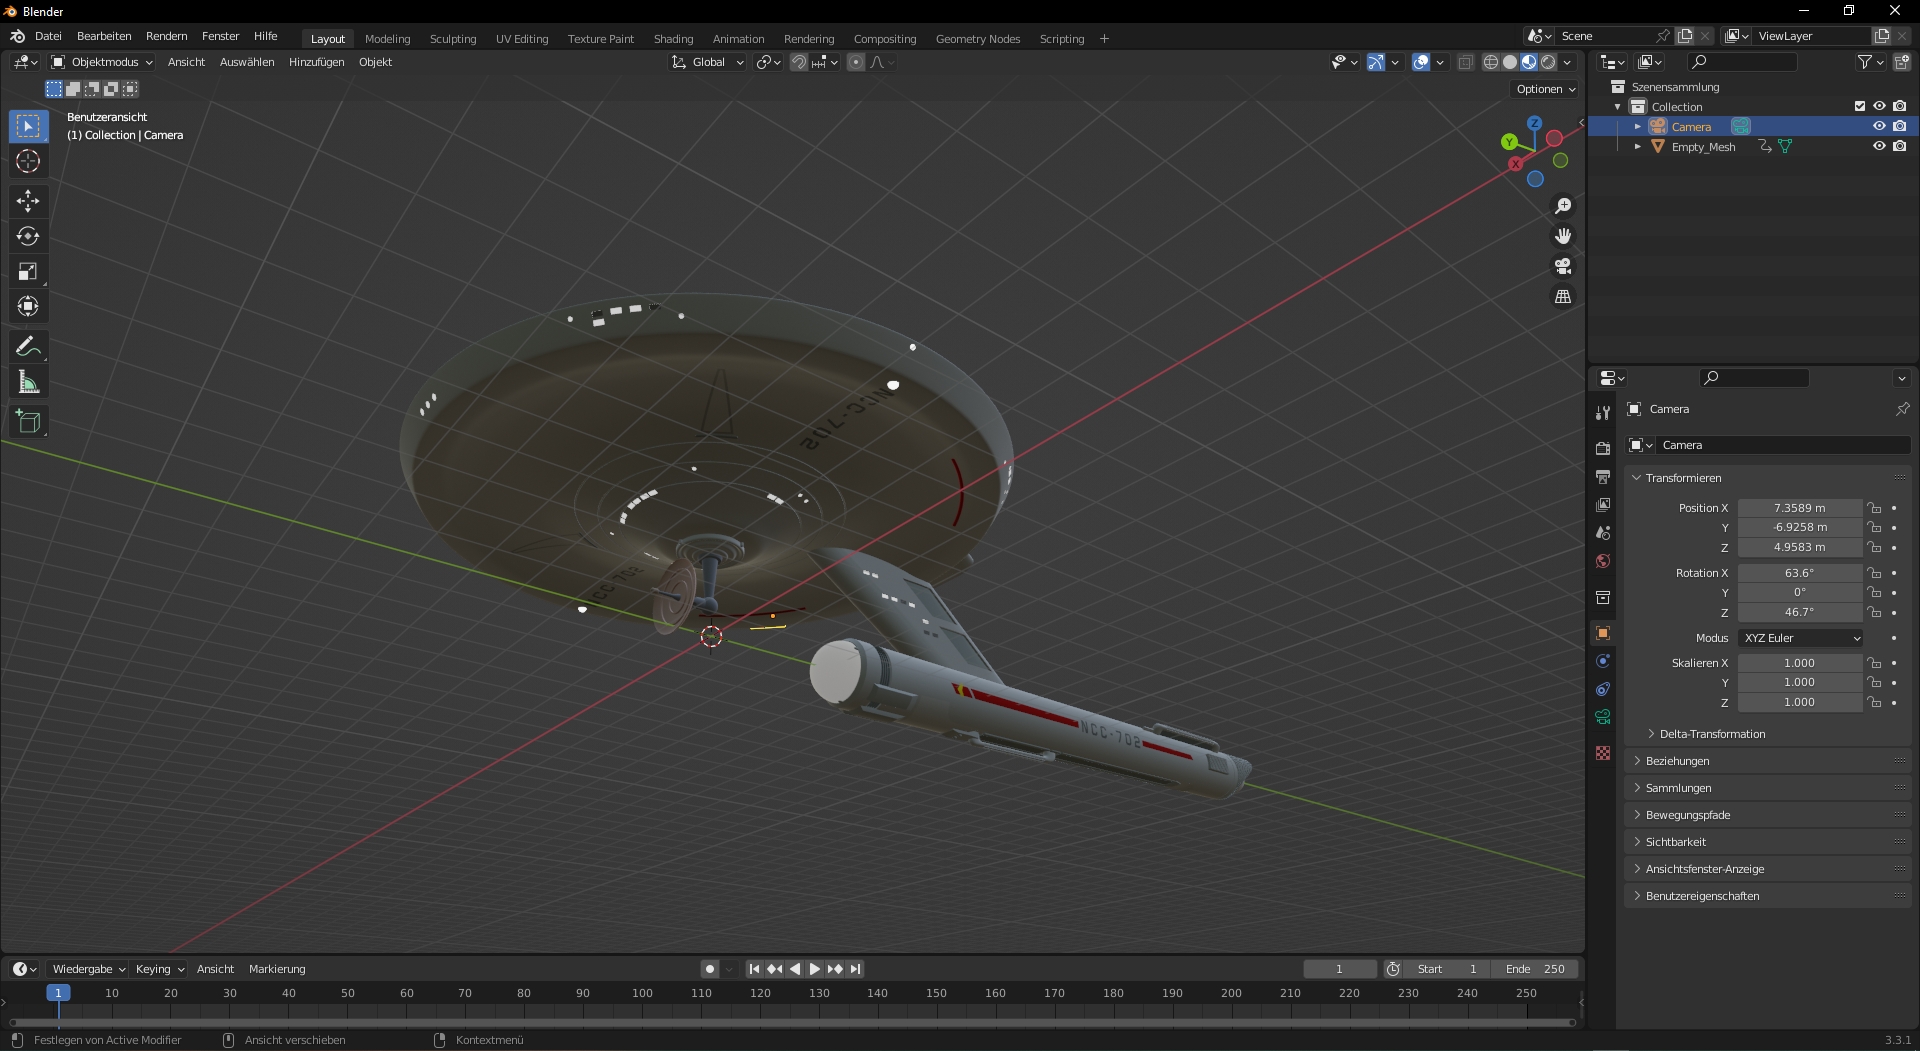Switch to the Scripting workspace tab
Viewport: 1920px width, 1051px height.
click(x=1062, y=39)
